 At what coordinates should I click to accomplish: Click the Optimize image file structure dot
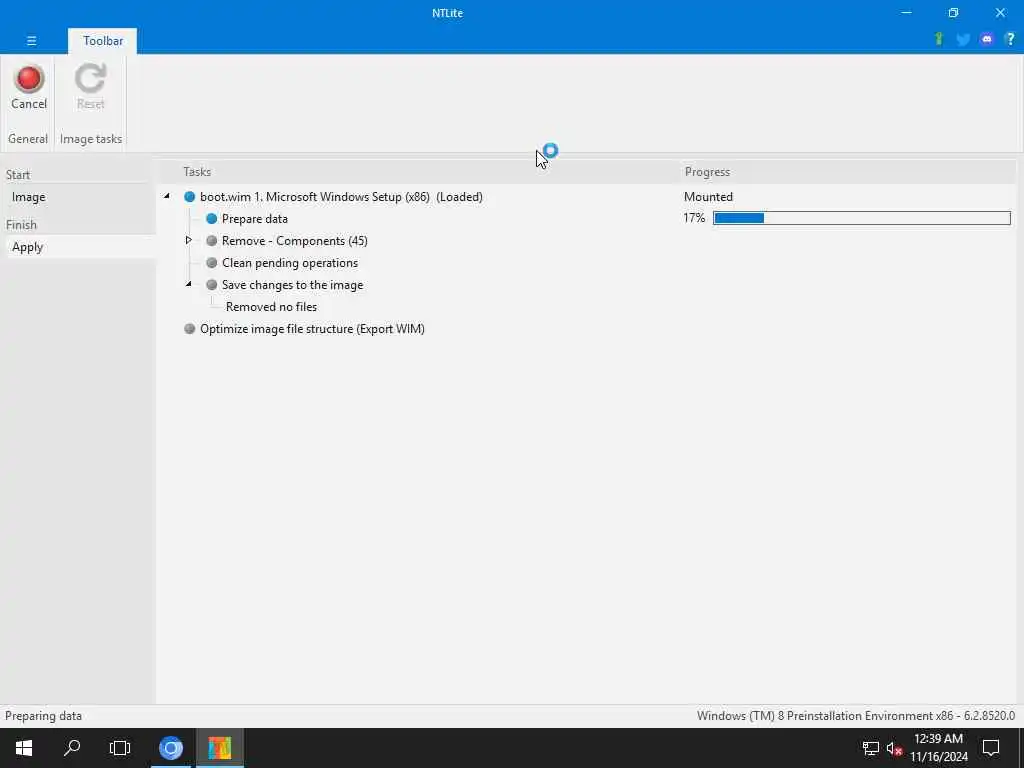tap(189, 328)
